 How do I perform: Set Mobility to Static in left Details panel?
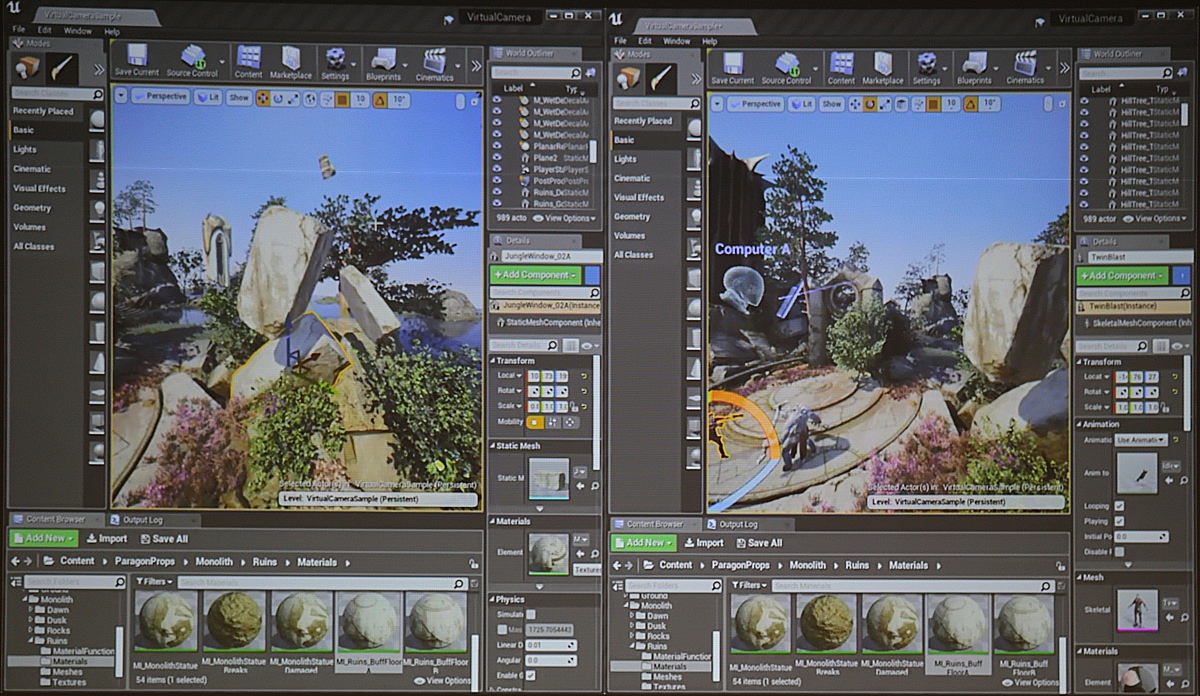click(535, 422)
